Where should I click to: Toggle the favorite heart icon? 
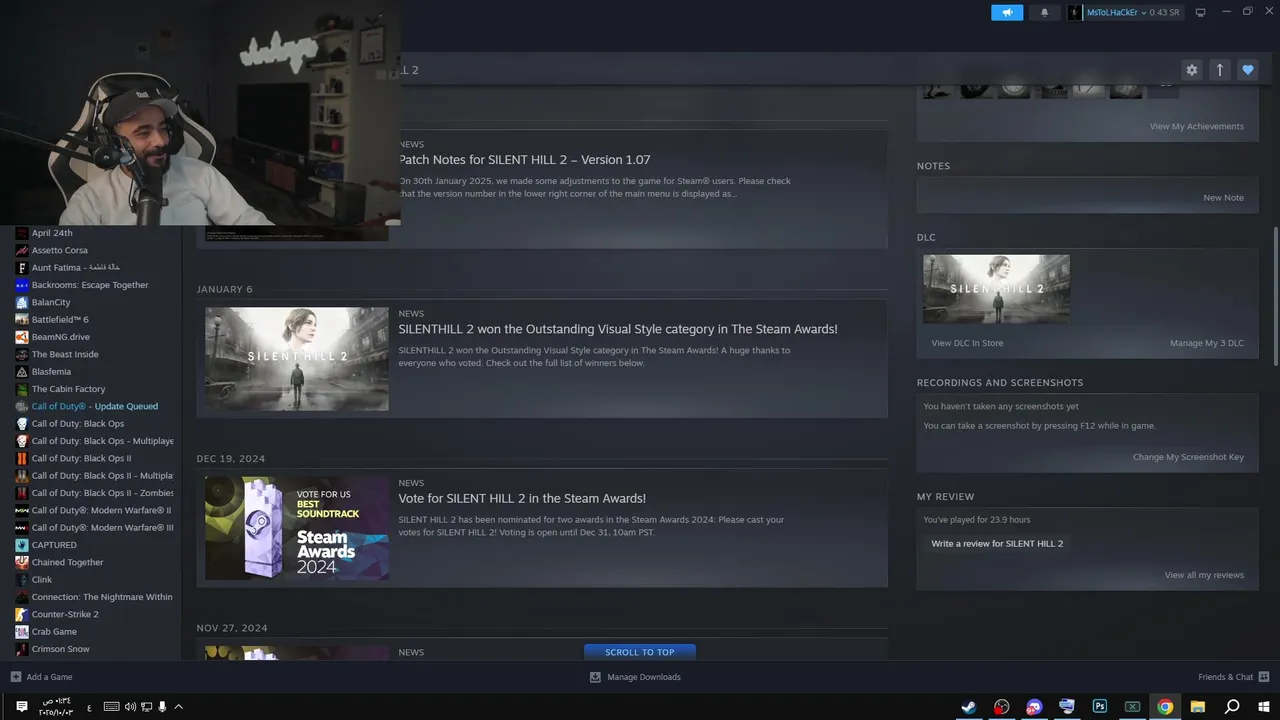click(x=1247, y=70)
